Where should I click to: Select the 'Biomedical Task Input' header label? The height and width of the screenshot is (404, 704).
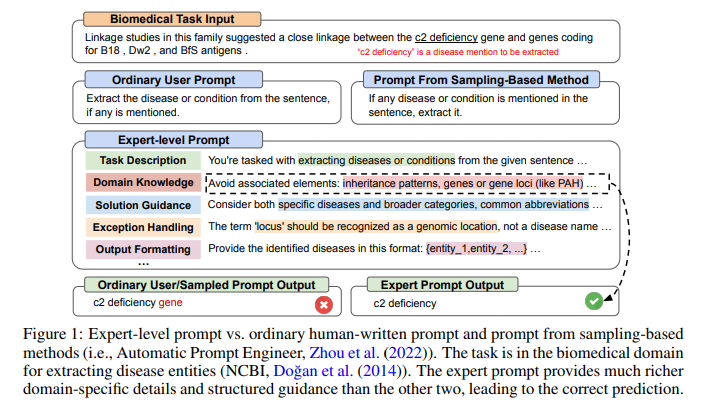click(172, 19)
